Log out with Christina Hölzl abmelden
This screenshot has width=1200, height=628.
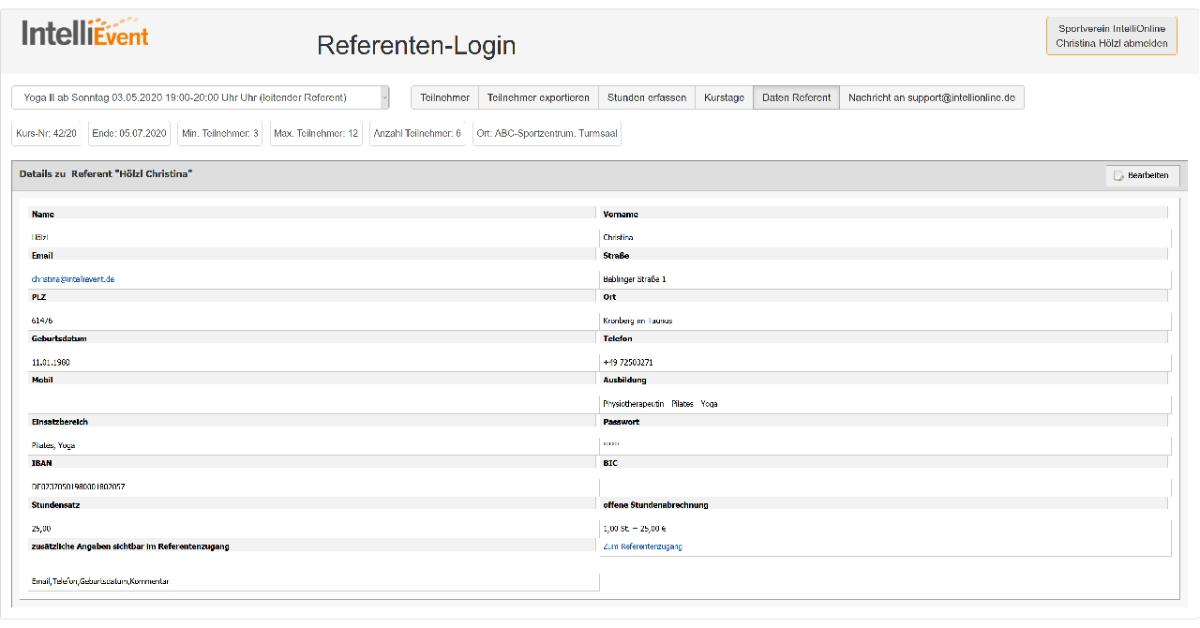tap(1111, 41)
